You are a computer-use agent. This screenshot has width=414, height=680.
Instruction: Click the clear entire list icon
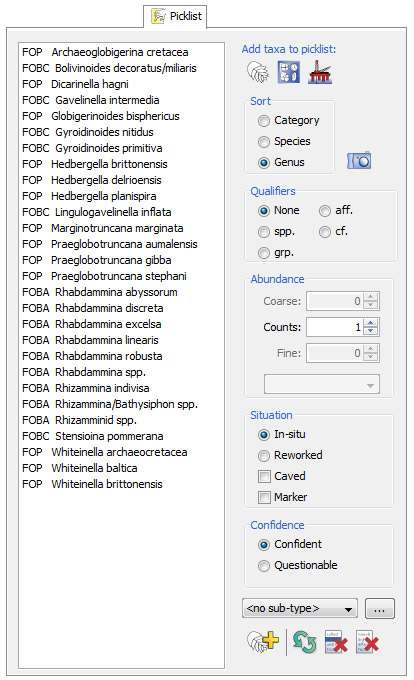(x=367, y=642)
